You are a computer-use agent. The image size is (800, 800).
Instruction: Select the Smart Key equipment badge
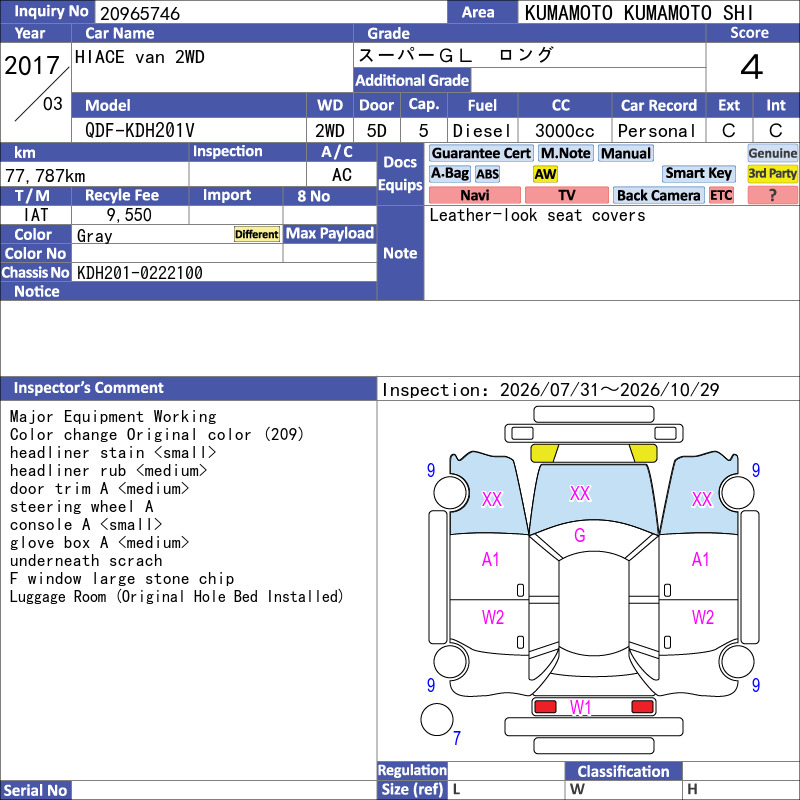pos(698,173)
